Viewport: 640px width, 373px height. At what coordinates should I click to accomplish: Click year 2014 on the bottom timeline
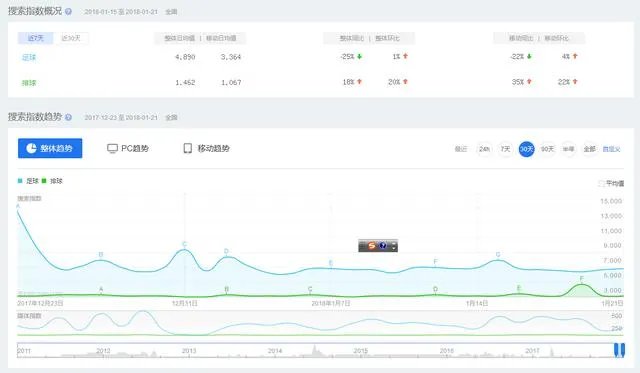click(275, 351)
